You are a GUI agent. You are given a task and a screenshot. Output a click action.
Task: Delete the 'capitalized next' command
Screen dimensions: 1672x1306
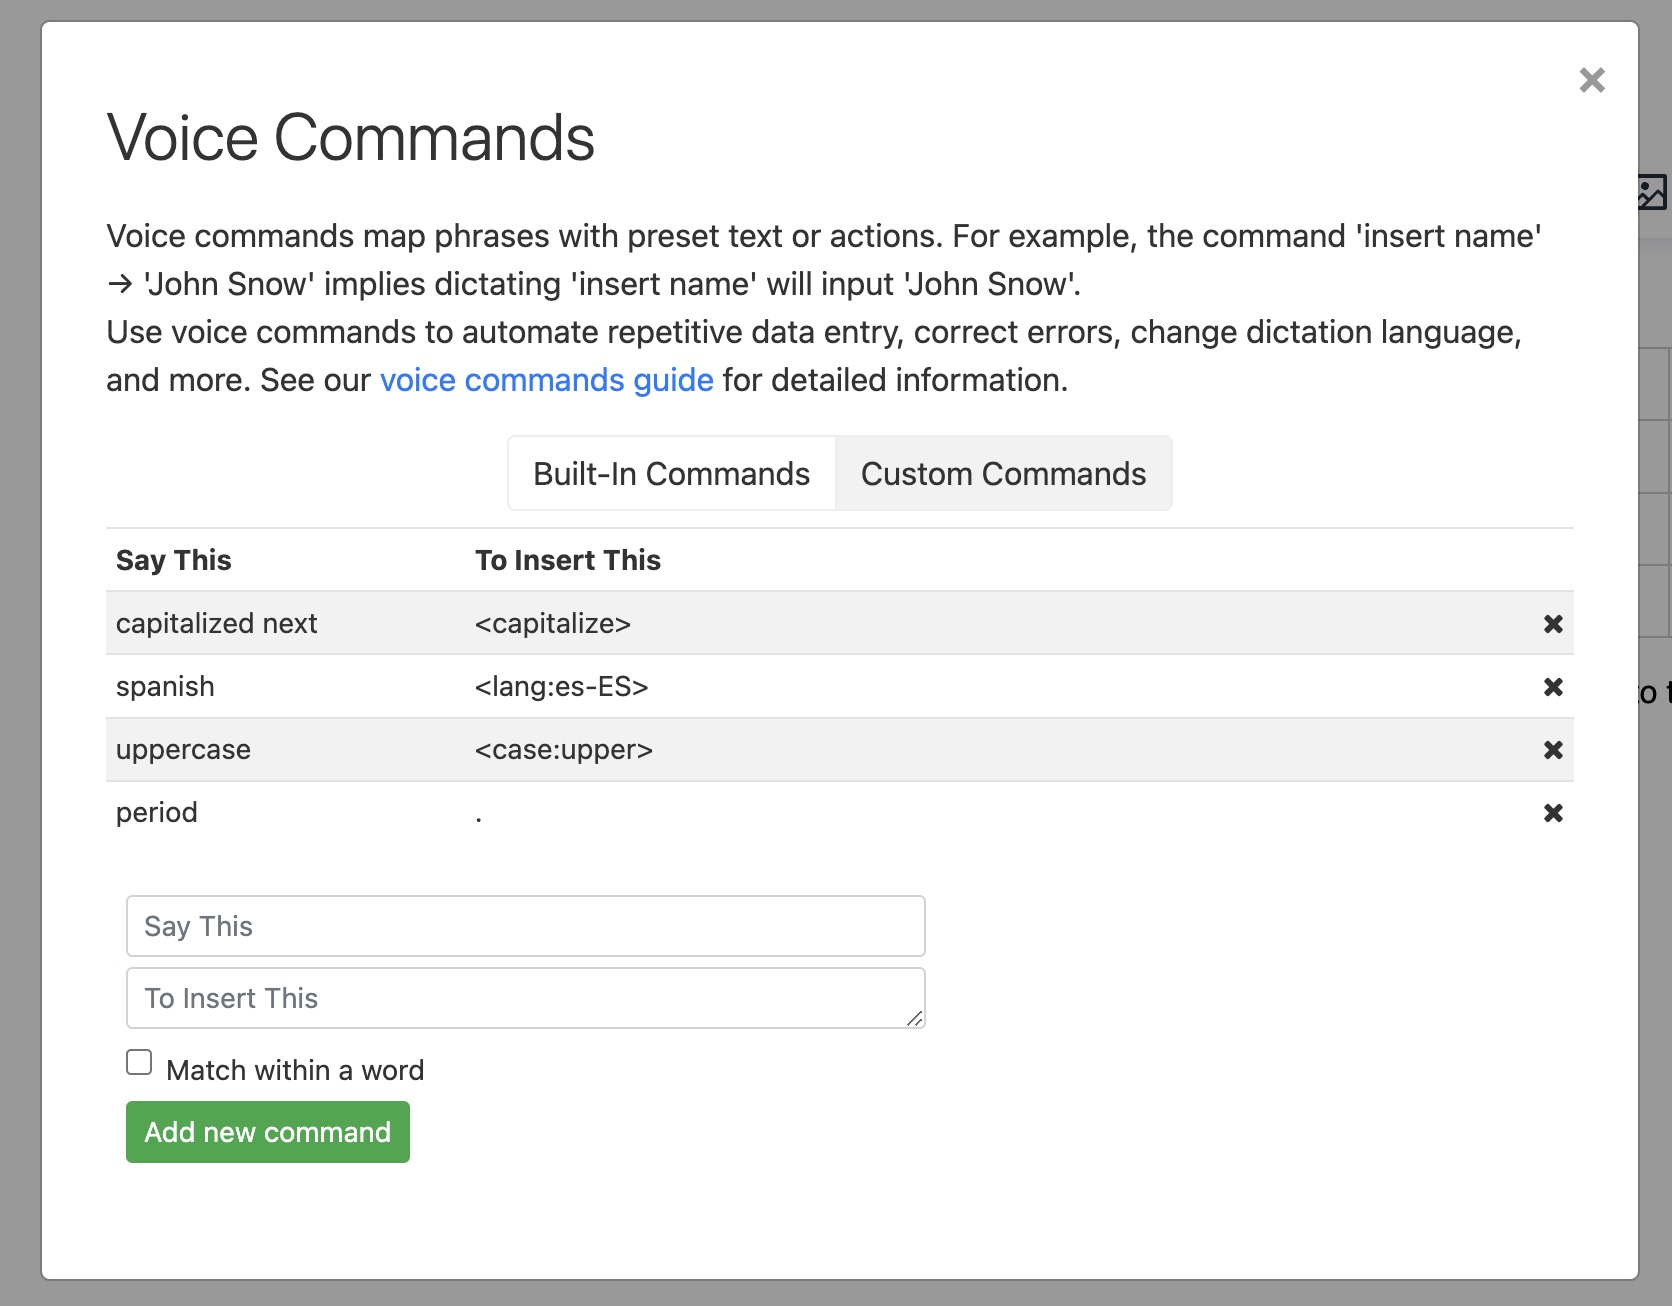click(x=1552, y=624)
